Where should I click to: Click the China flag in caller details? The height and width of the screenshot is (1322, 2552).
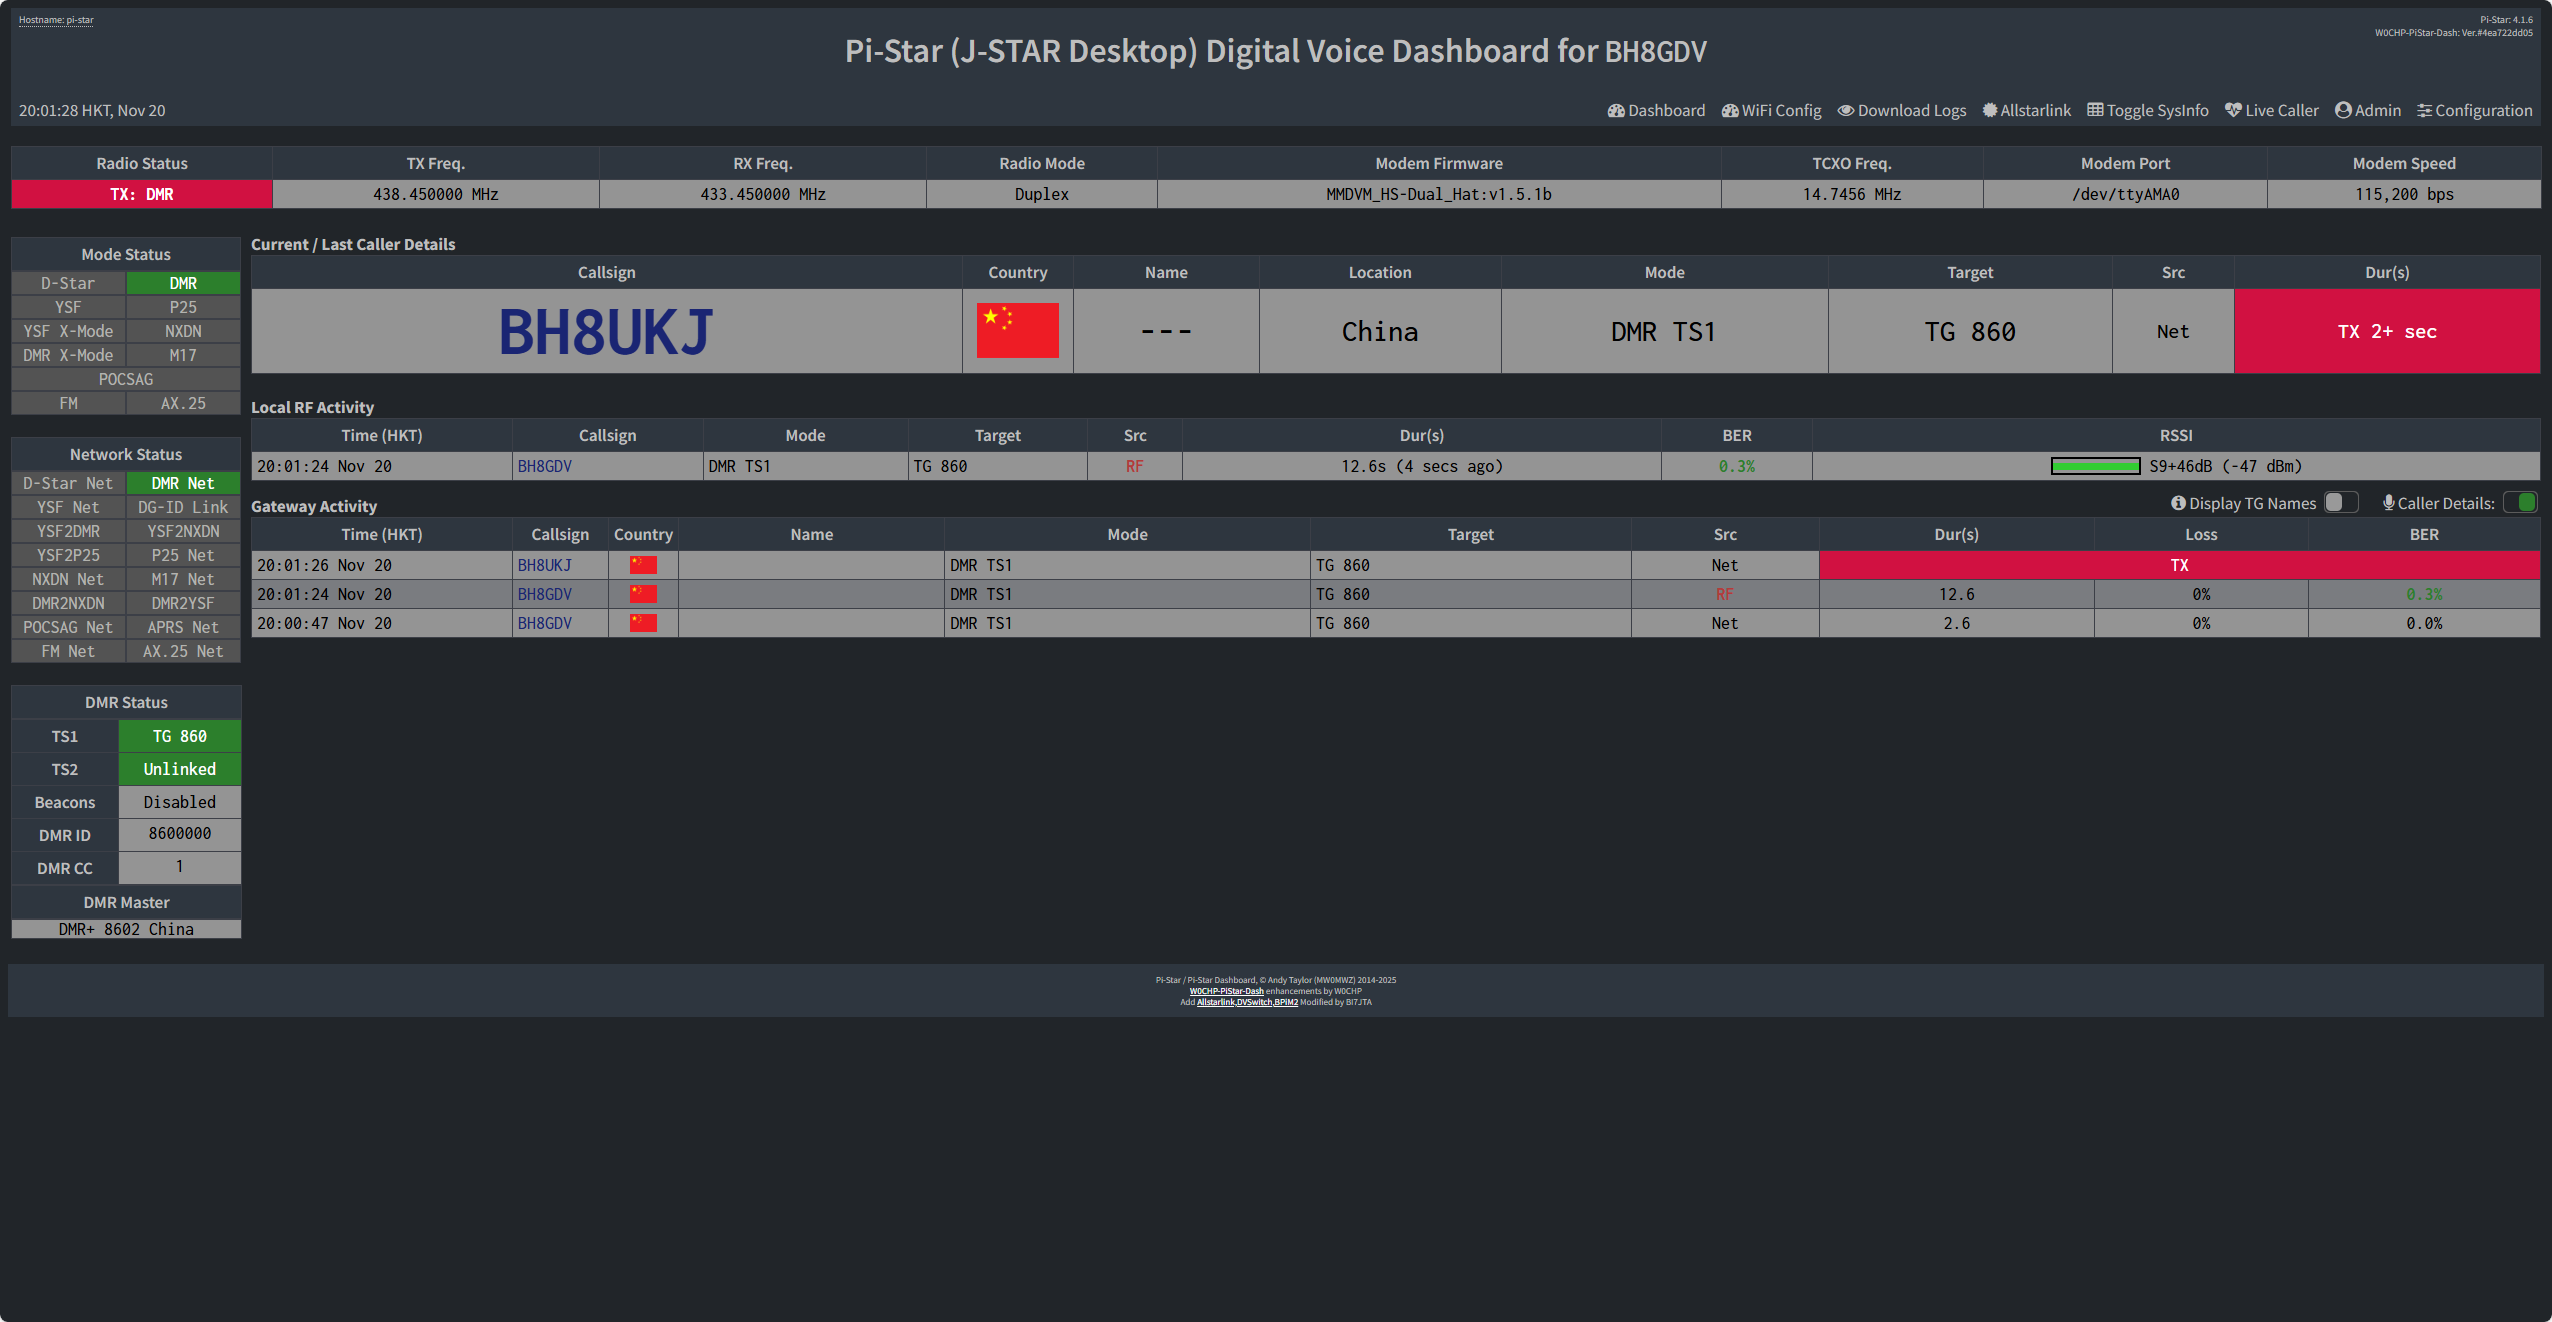(x=1017, y=331)
